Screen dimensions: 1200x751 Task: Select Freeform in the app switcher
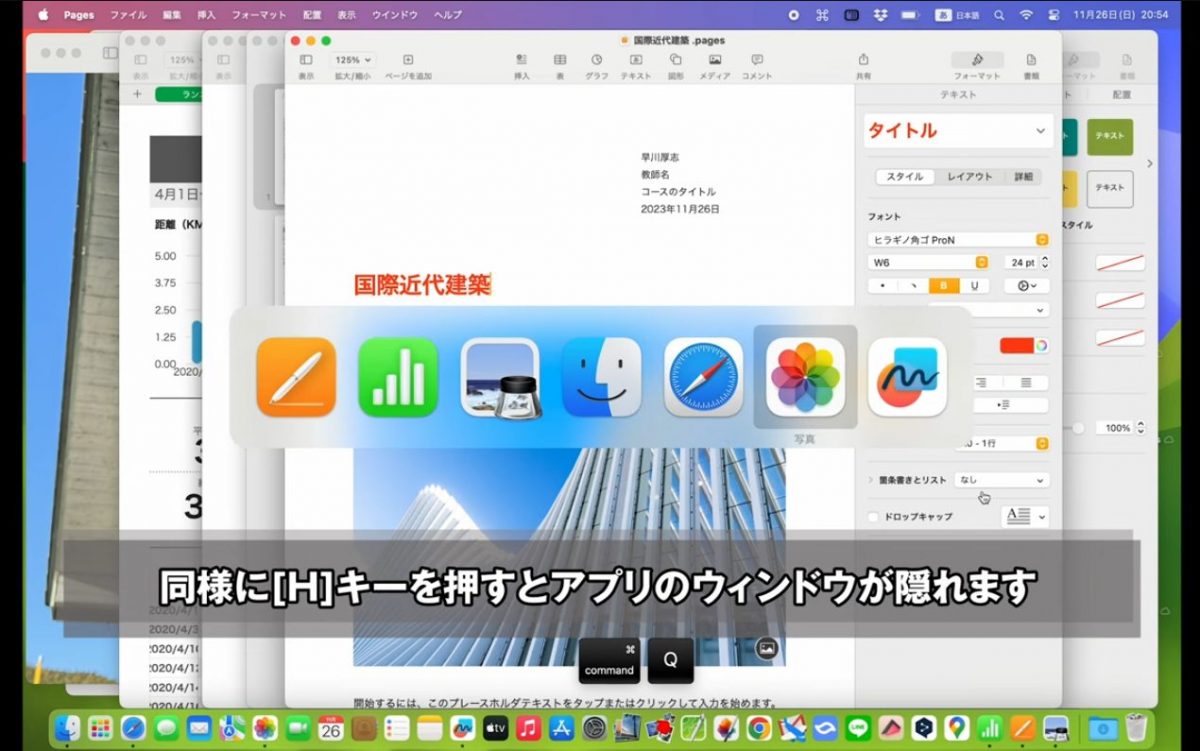(x=907, y=377)
